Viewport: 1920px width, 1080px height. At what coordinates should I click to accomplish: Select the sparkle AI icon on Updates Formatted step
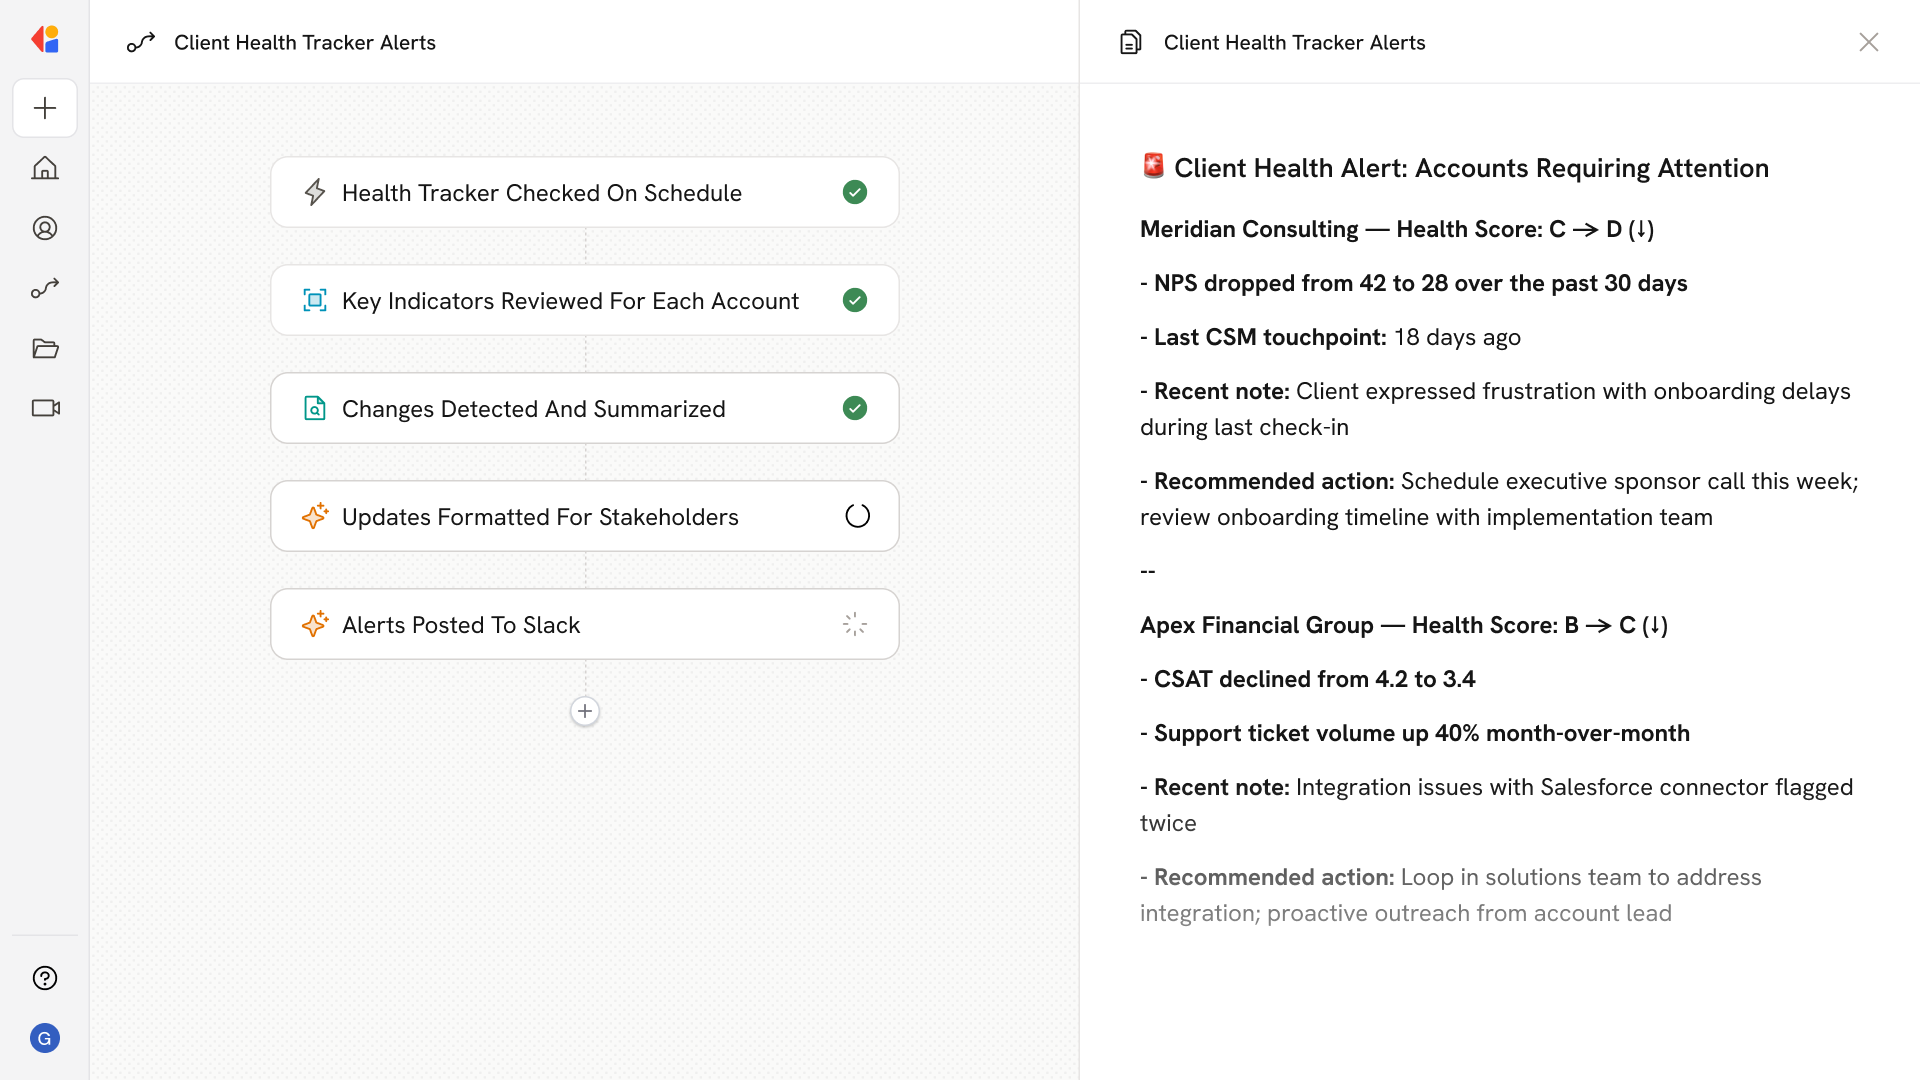click(x=315, y=516)
